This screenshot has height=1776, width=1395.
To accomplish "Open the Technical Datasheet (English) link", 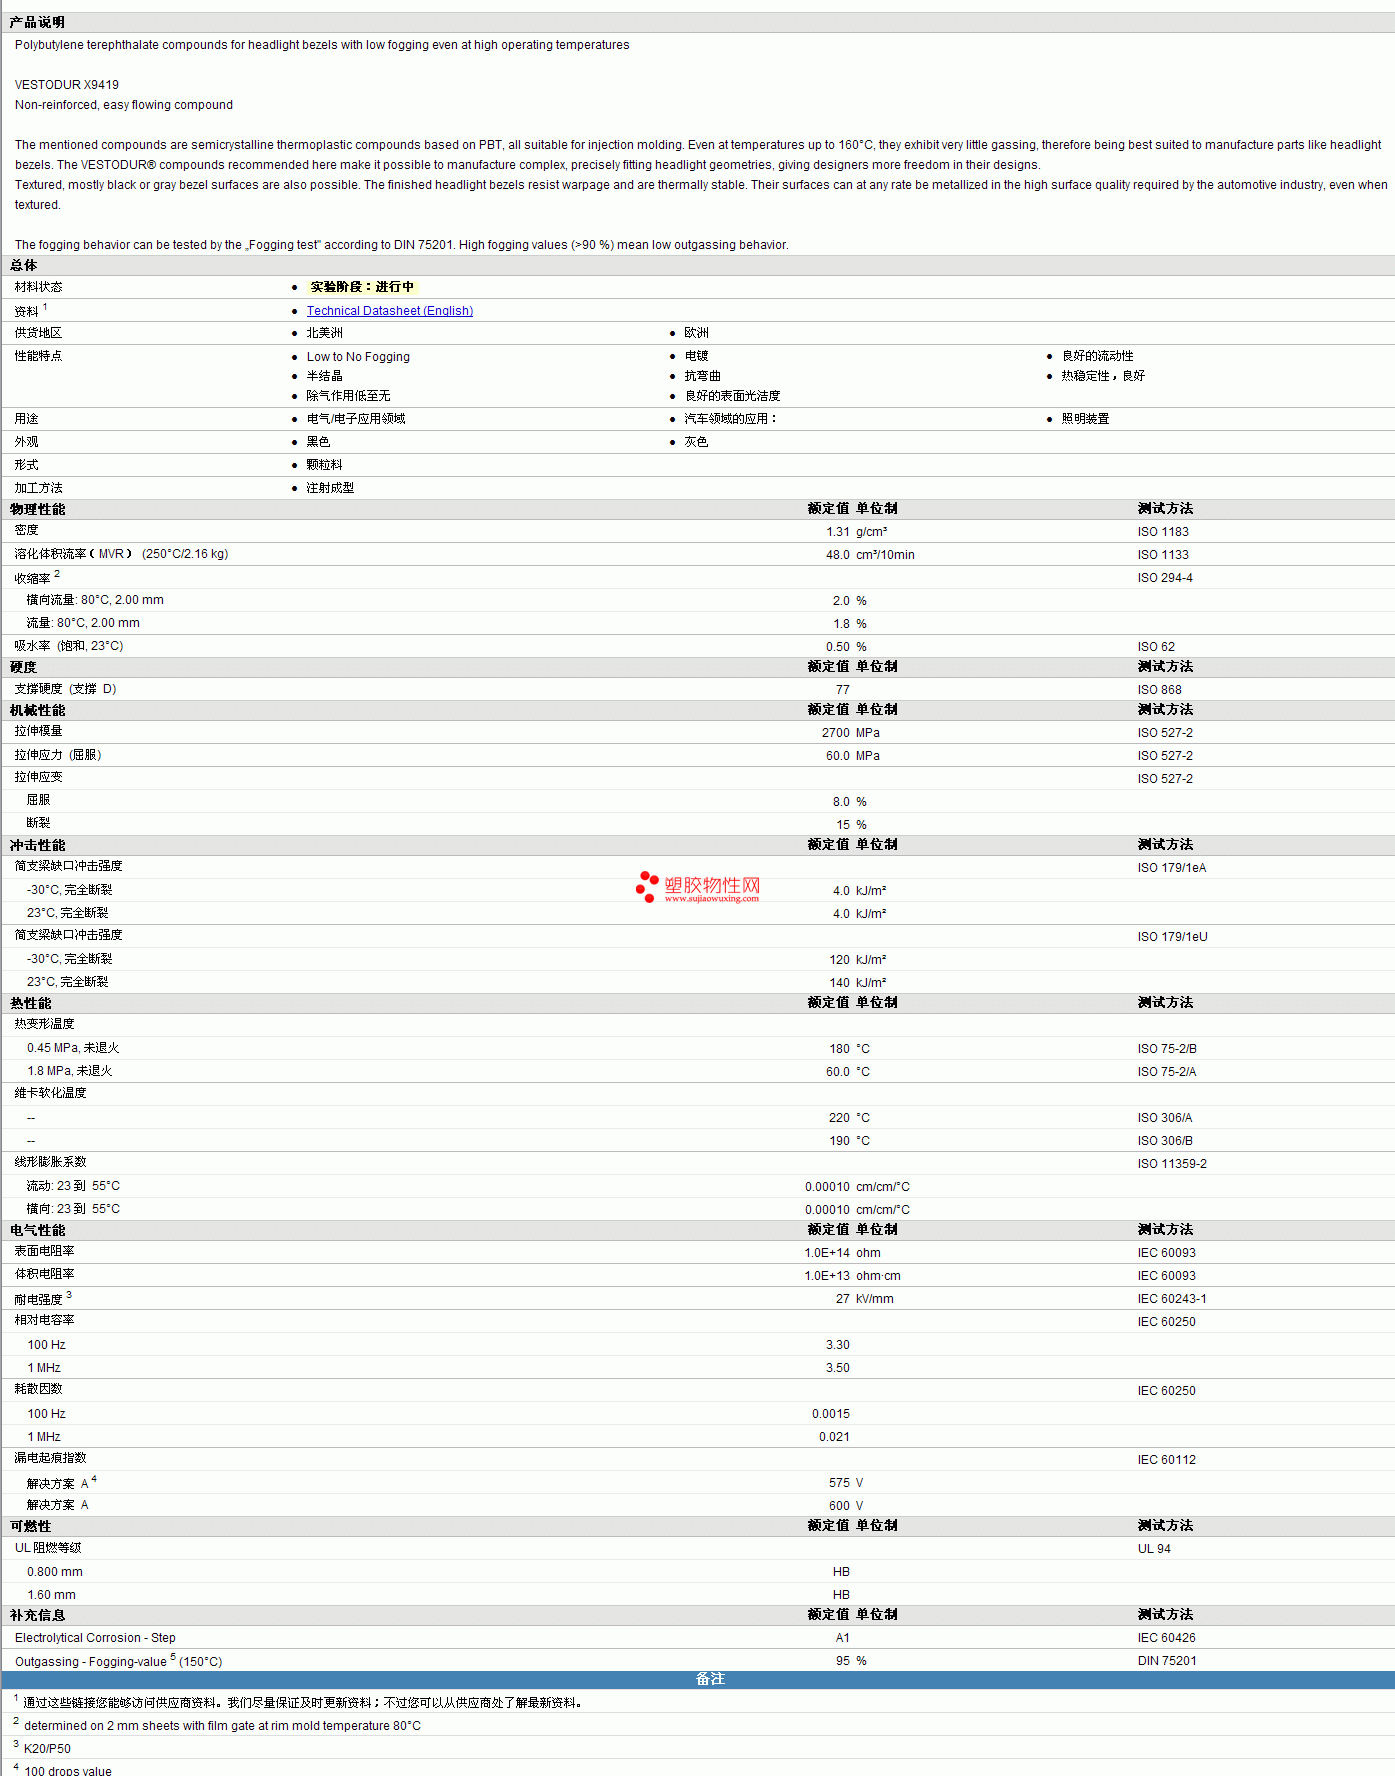I will coord(390,311).
